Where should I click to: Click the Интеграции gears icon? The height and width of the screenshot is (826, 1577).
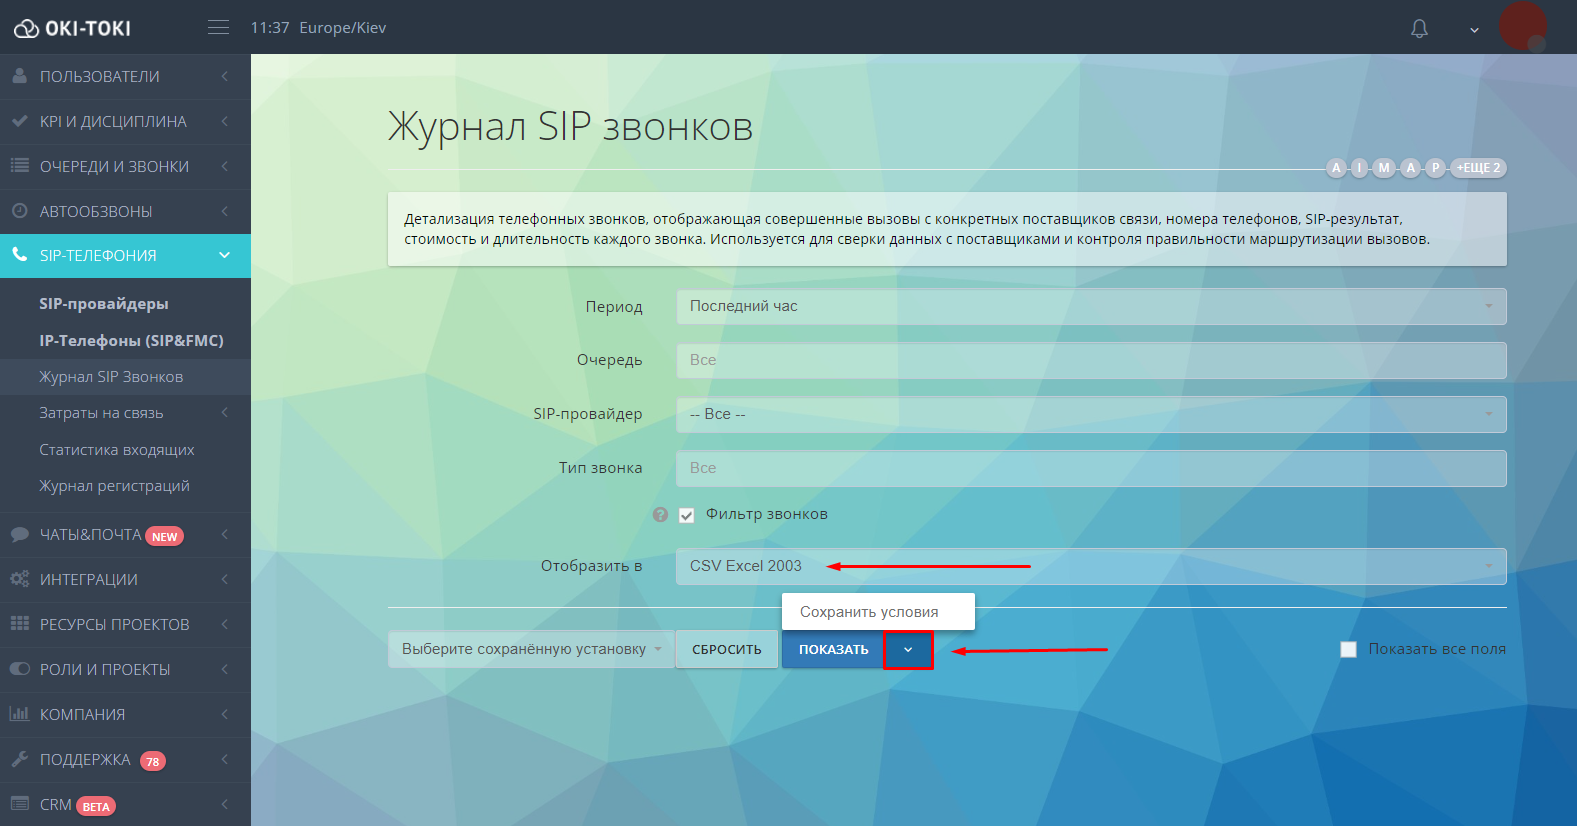[x=19, y=579]
